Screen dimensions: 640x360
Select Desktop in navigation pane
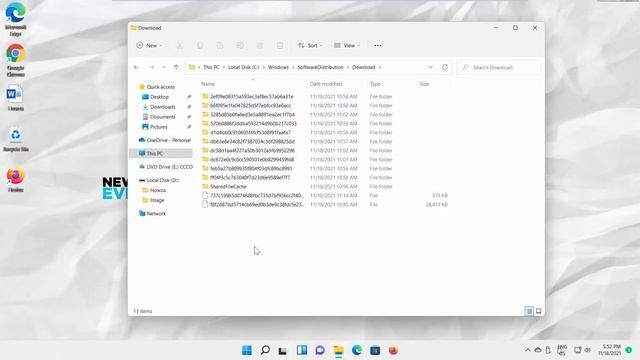(159, 97)
